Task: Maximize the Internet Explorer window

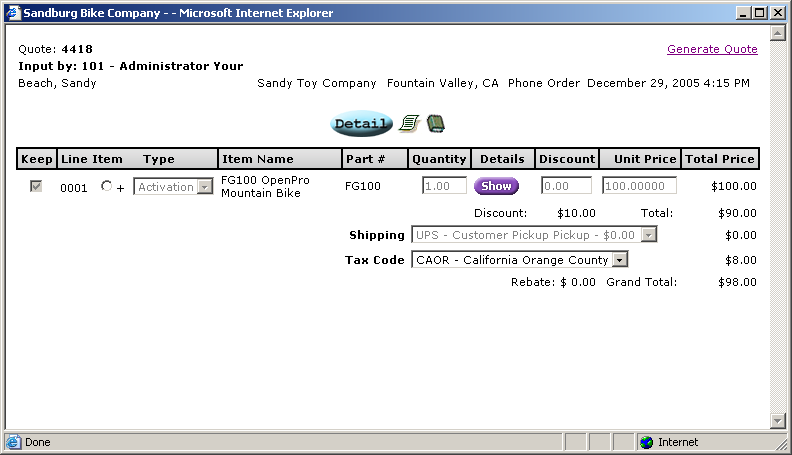Action: pyautogui.click(x=759, y=13)
